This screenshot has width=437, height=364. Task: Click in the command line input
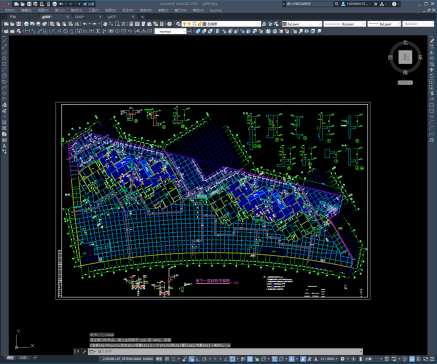pyautogui.click(x=225, y=352)
